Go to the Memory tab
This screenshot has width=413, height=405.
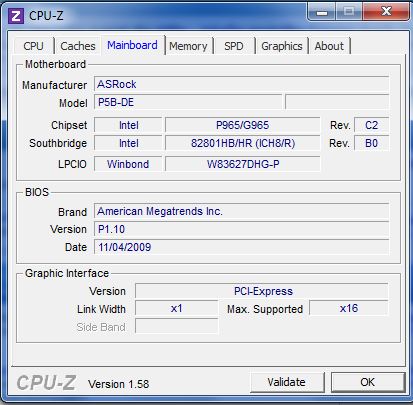tap(188, 46)
